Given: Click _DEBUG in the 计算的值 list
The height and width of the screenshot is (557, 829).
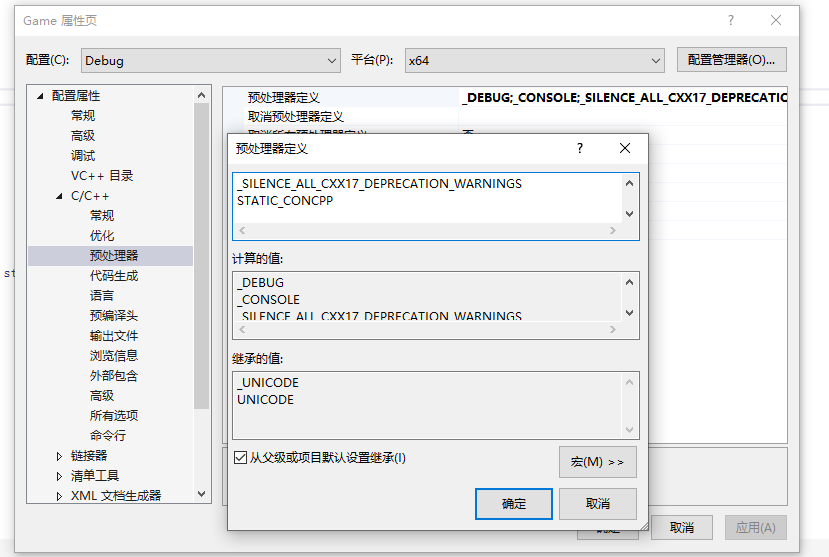Looking at the screenshot, I should [x=260, y=283].
